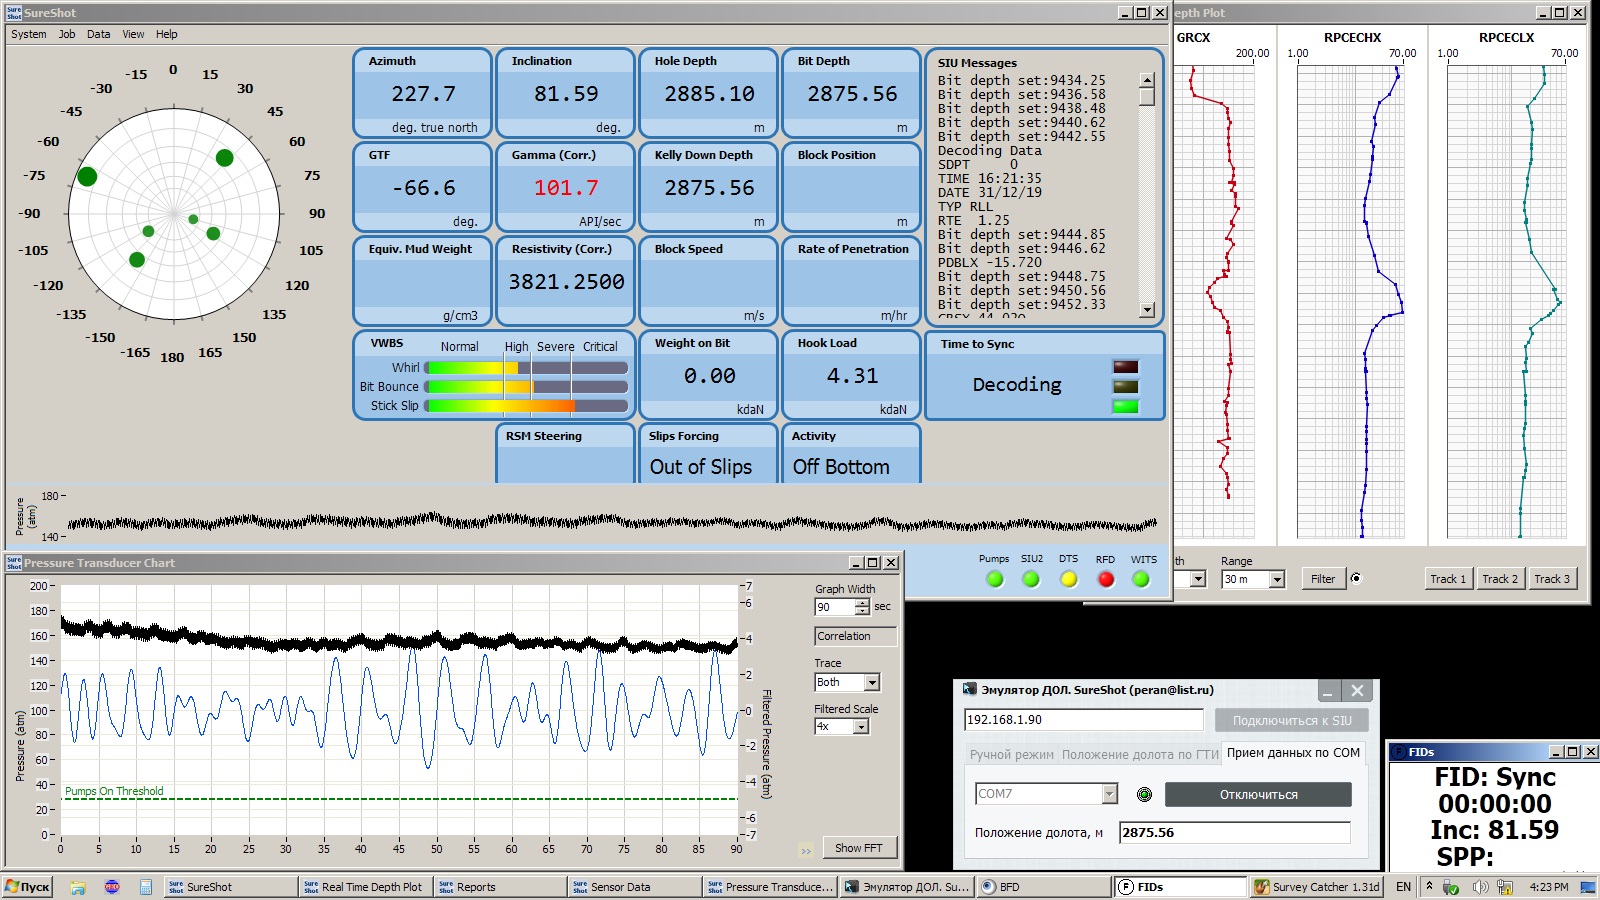Click the SureShot window title icon
The height and width of the screenshot is (900, 1600).
(x=13, y=13)
